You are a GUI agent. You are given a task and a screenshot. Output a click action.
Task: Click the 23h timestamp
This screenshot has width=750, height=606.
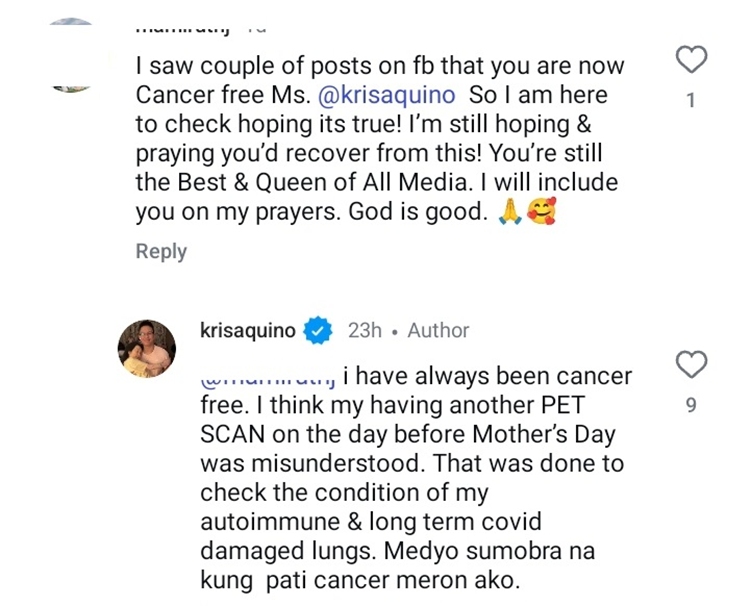pyautogui.click(x=365, y=330)
